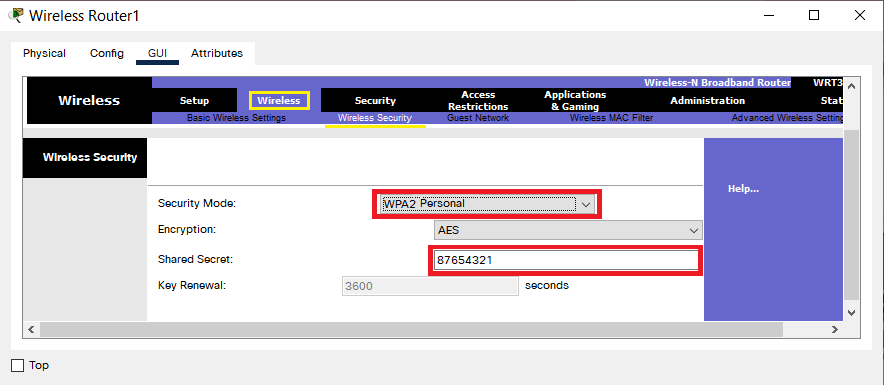The height and width of the screenshot is (385, 884).
Task: Click vertical scrollbar up arrow
Action: pos(851,86)
